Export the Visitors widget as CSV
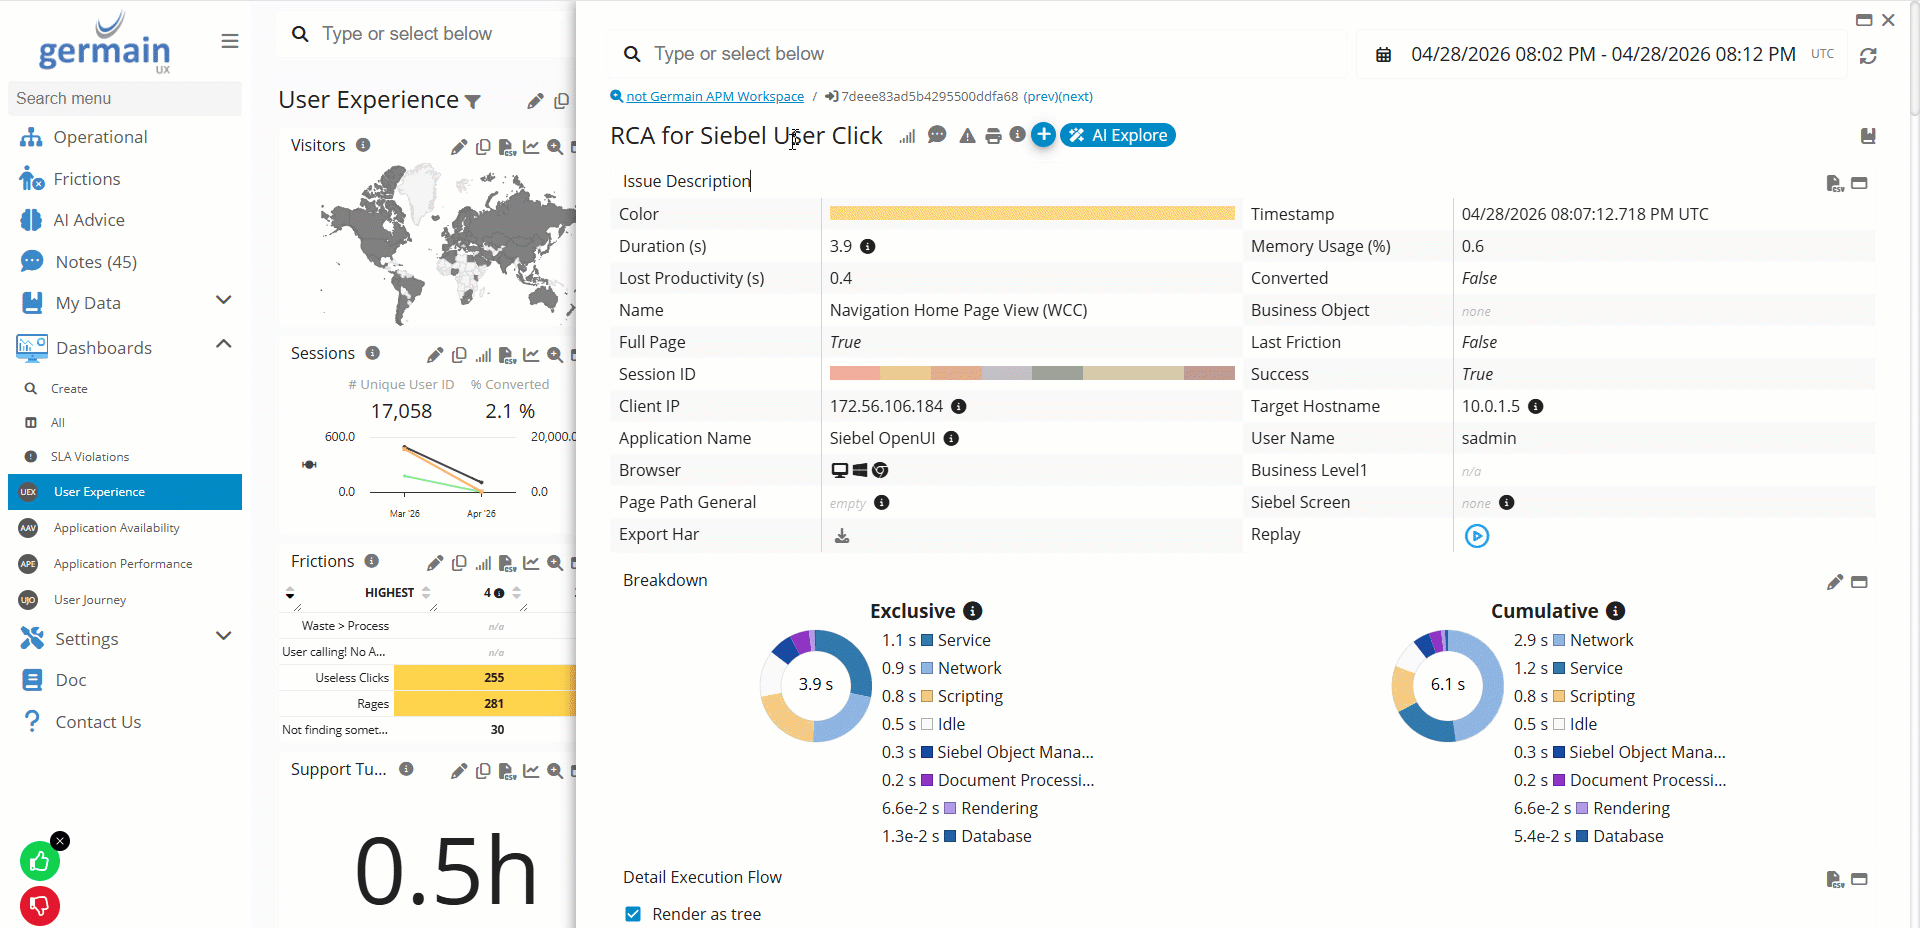The width and height of the screenshot is (1920, 928). tap(507, 147)
